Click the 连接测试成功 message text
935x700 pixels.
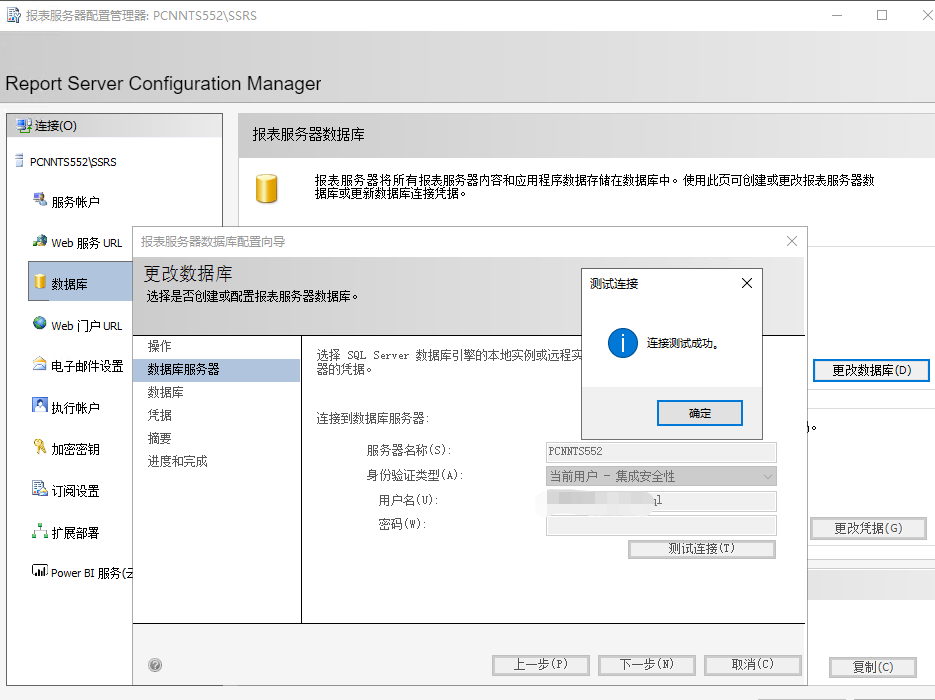[683, 343]
